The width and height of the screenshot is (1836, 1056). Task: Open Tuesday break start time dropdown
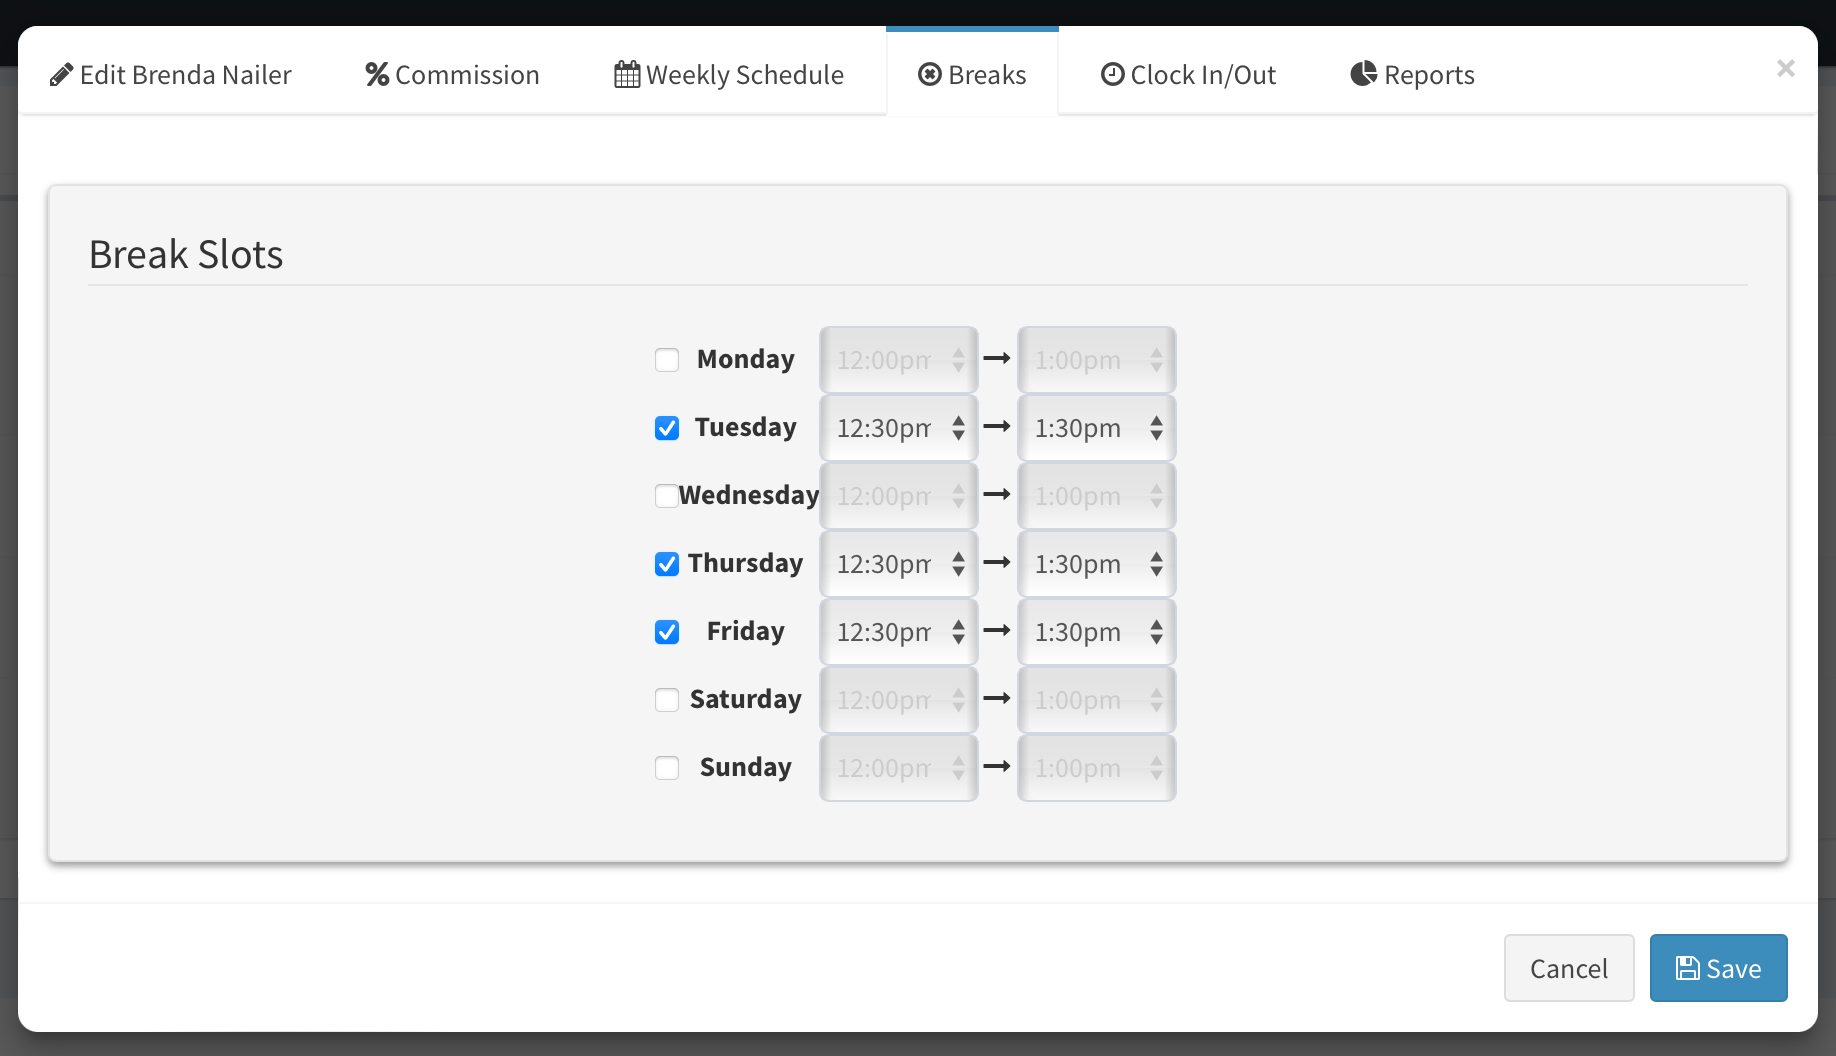[898, 428]
